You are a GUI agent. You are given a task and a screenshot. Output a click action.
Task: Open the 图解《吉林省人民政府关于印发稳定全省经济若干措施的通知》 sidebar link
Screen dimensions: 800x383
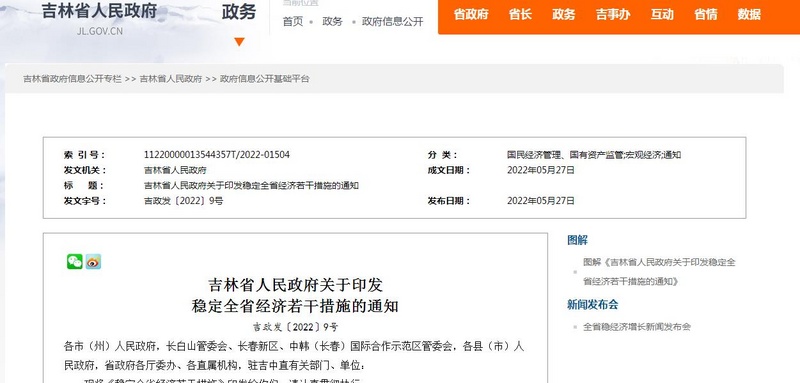coord(660,272)
